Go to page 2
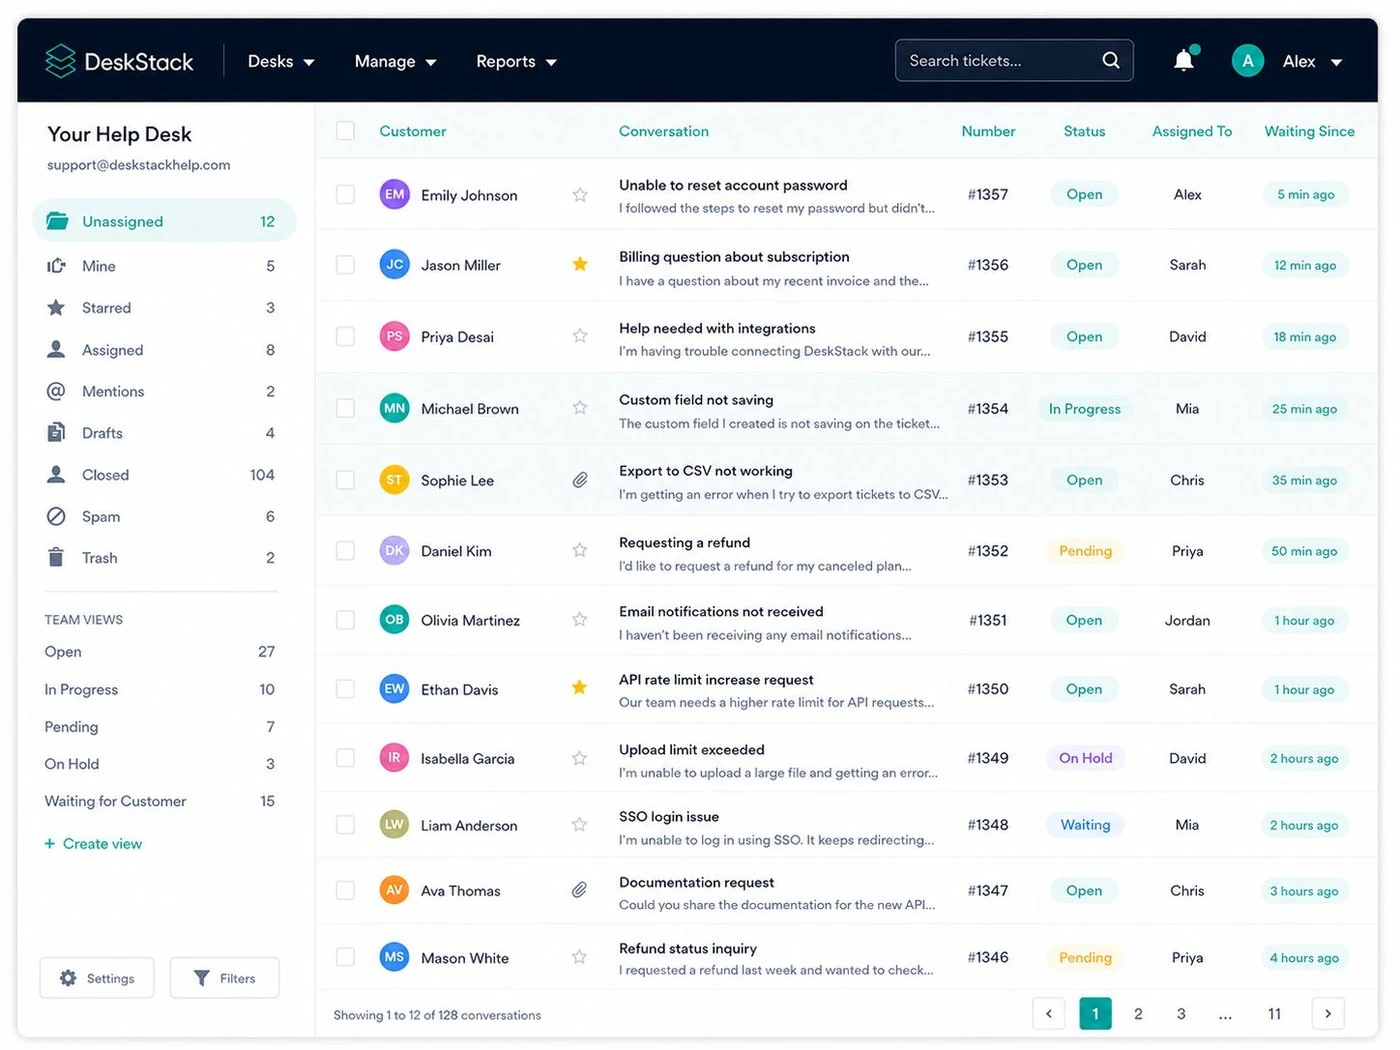The width and height of the screenshot is (1400, 1050). click(x=1138, y=1013)
